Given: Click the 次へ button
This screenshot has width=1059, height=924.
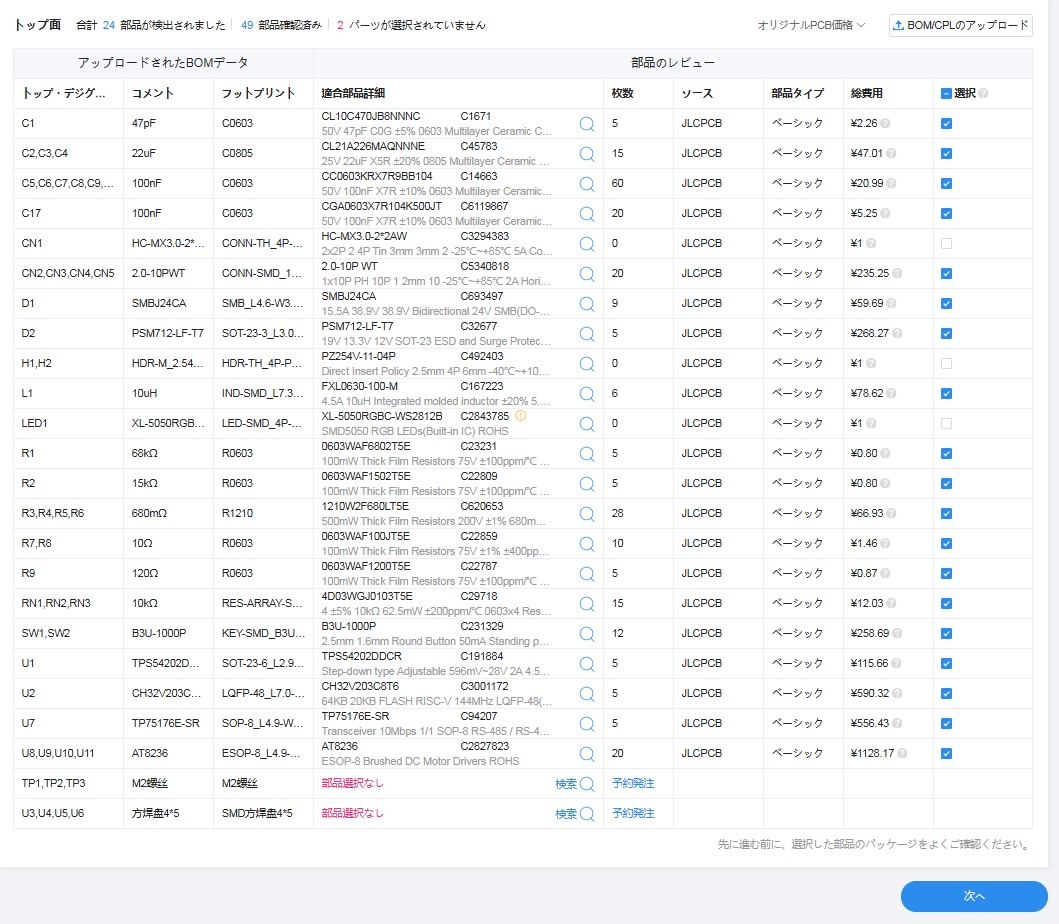Looking at the screenshot, I should [974, 896].
